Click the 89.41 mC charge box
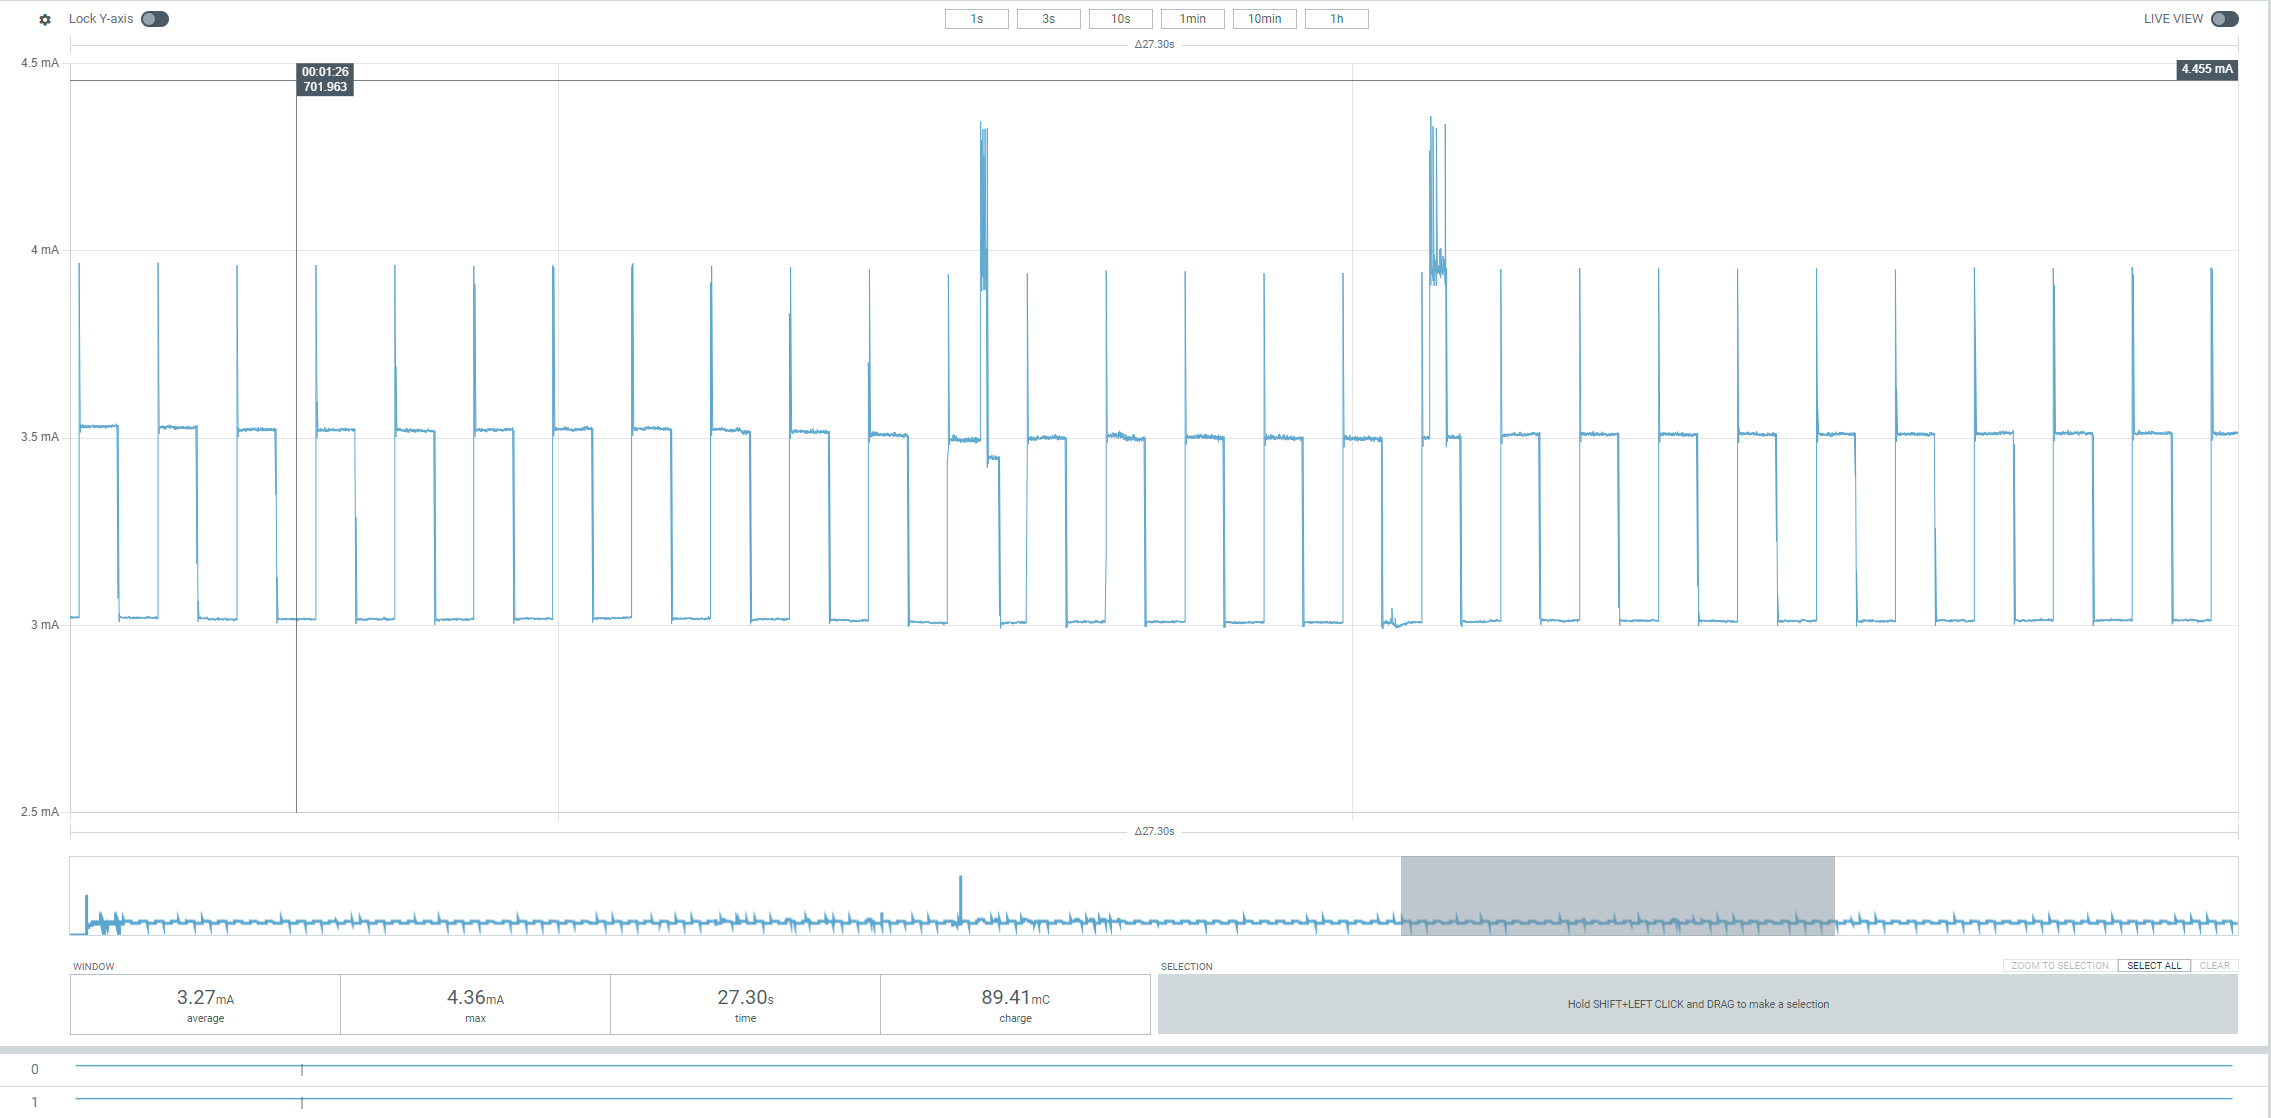 [x=1015, y=1004]
